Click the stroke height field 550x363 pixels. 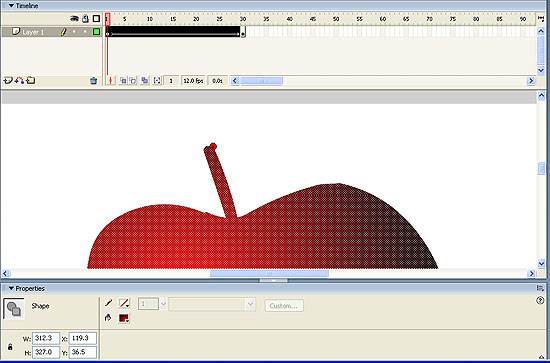[148, 304]
